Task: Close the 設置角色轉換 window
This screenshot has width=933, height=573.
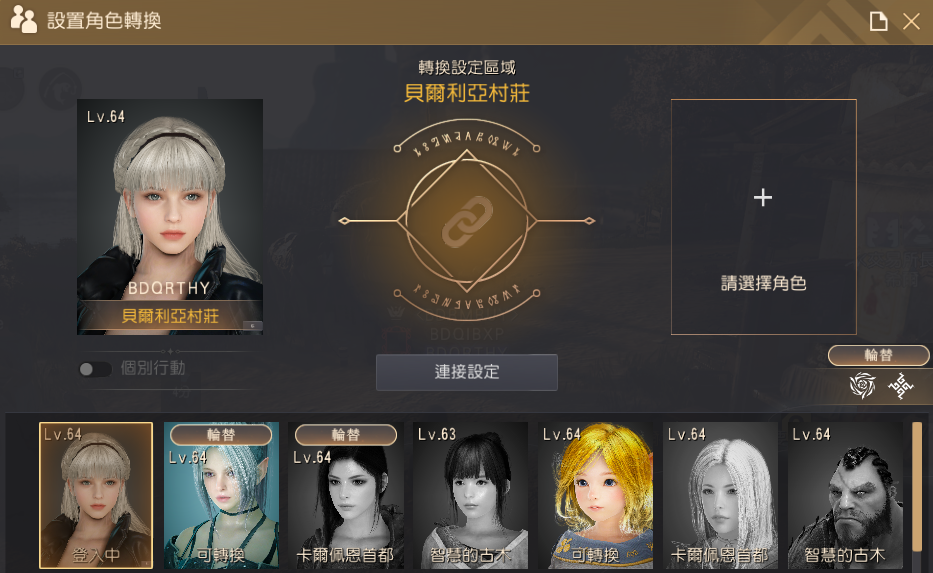Action: point(911,21)
